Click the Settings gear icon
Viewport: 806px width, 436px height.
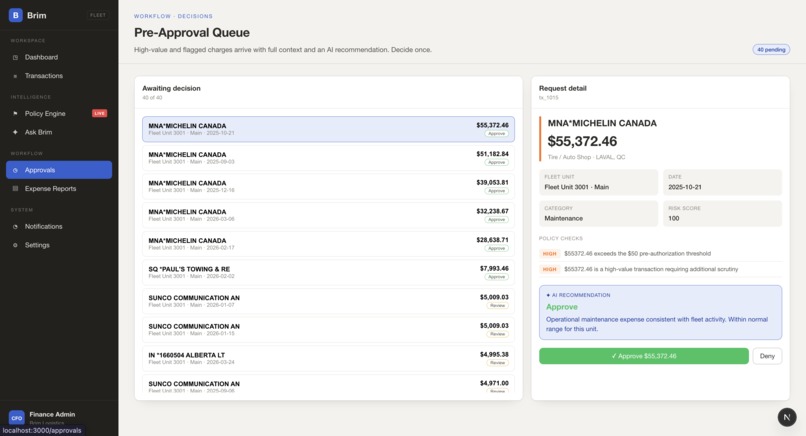15,245
